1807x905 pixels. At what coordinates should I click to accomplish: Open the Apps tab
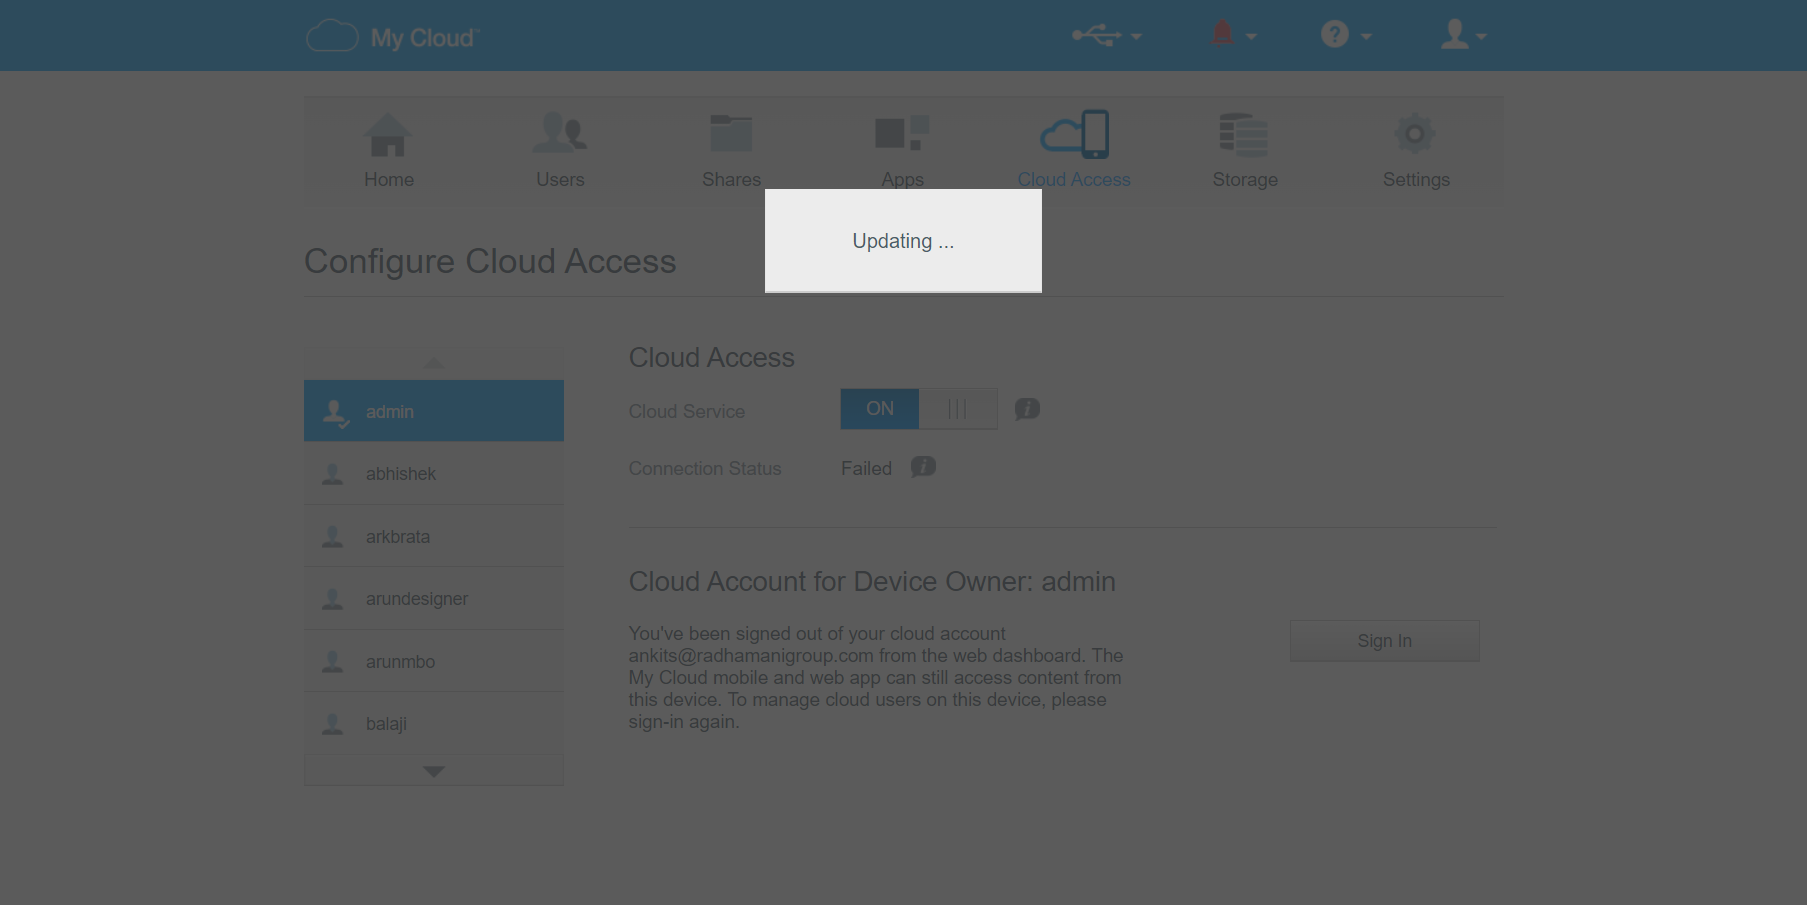pos(902,150)
